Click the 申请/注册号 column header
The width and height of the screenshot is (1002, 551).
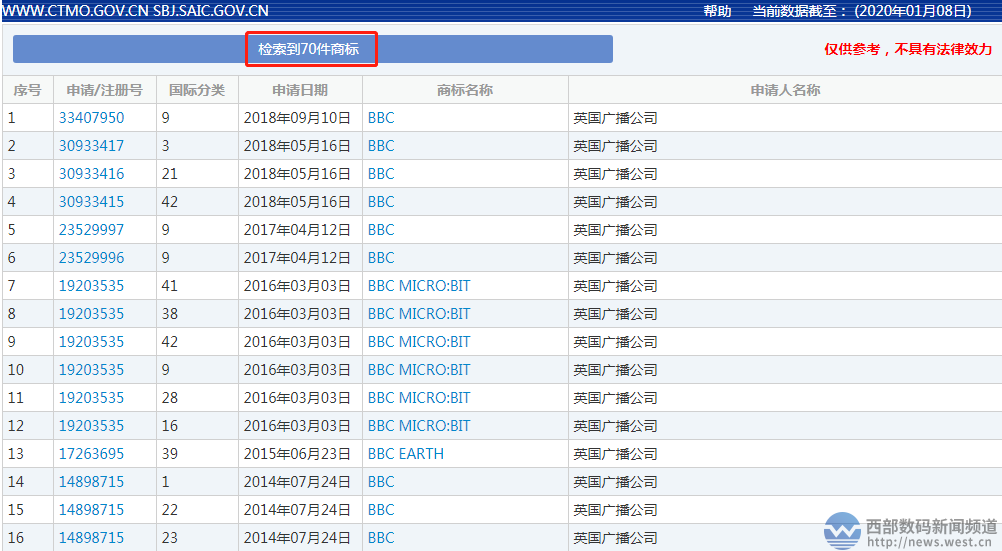click(104, 90)
